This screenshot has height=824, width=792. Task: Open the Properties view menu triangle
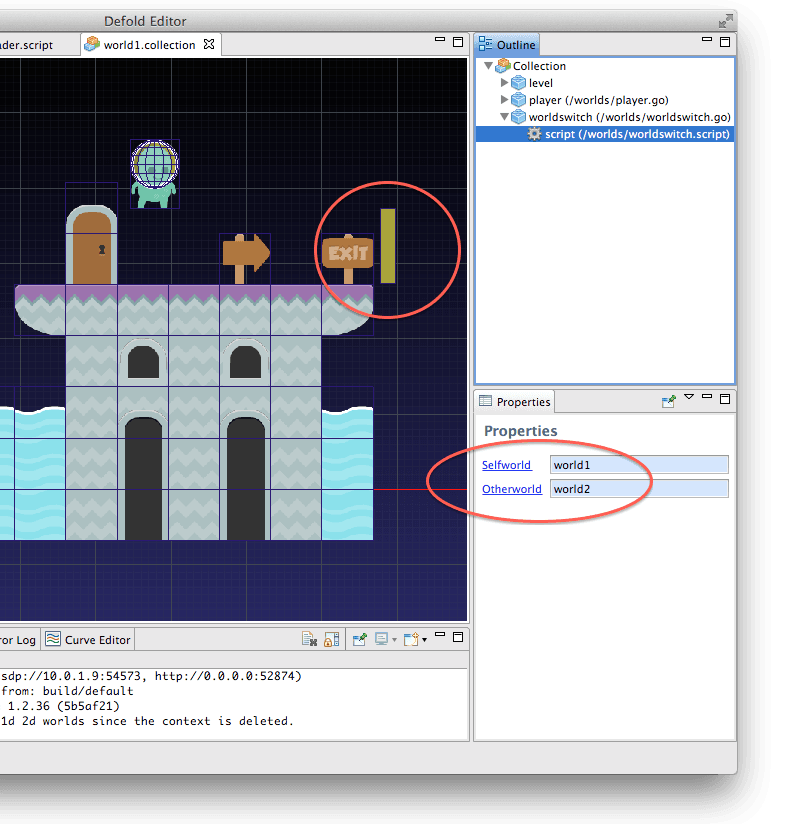[689, 399]
